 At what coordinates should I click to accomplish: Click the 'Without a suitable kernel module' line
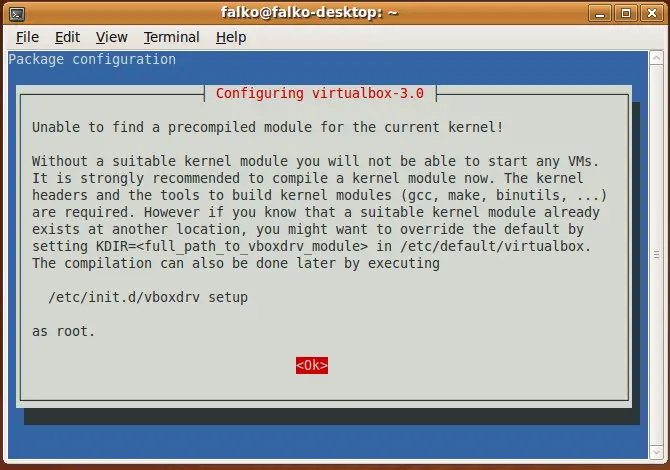[x=315, y=162]
